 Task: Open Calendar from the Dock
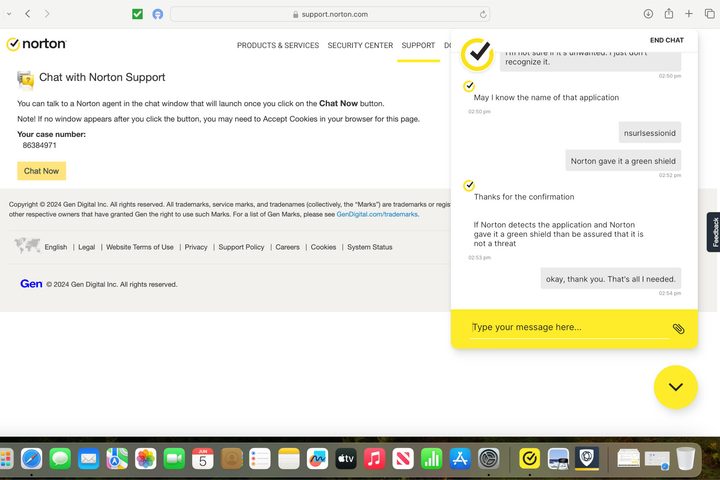pos(202,458)
